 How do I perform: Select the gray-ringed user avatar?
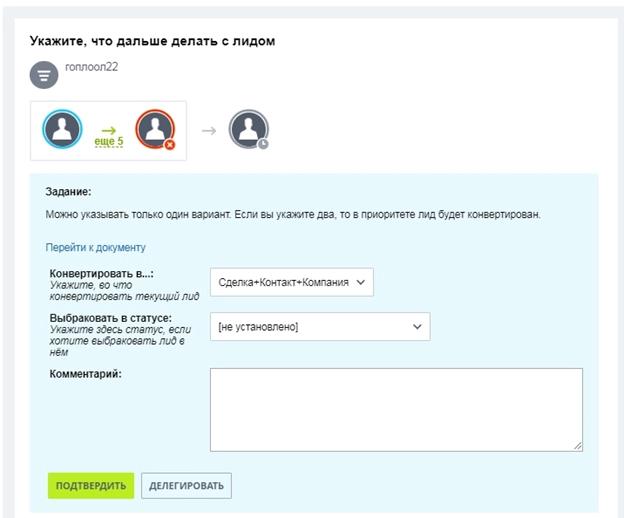(x=247, y=129)
